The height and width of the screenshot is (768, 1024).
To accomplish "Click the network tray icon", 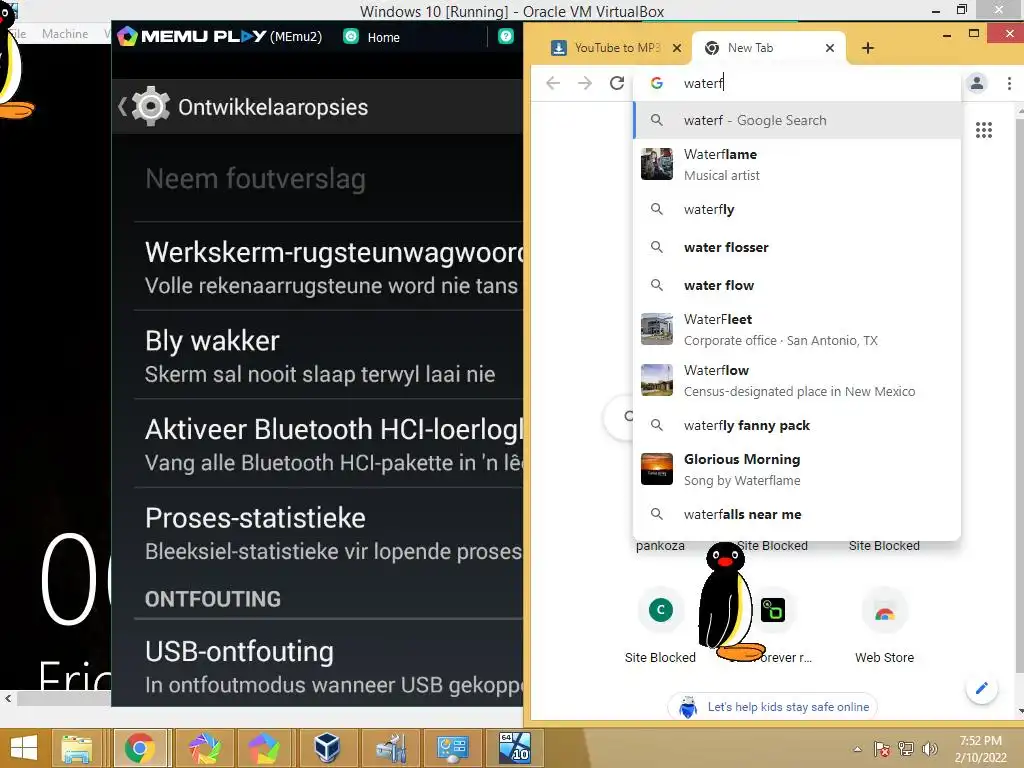I will [x=906, y=749].
